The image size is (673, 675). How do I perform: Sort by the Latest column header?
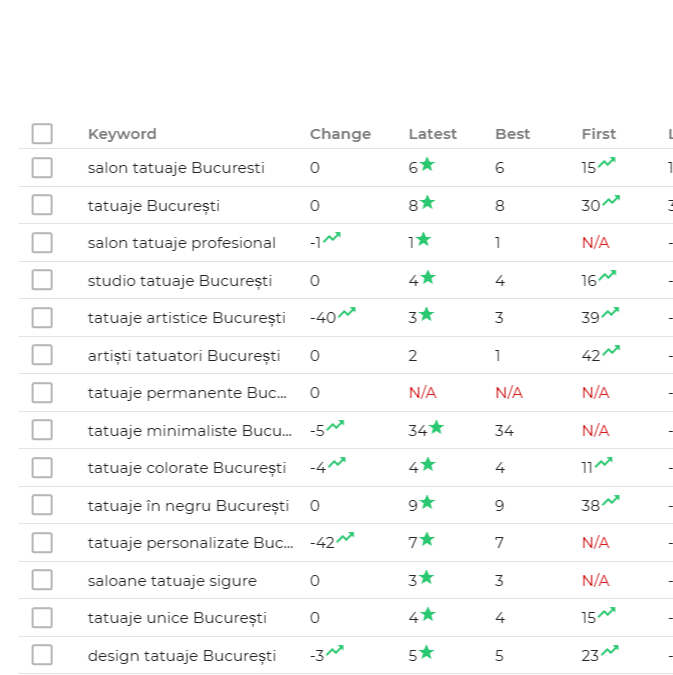tap(432, 134)
